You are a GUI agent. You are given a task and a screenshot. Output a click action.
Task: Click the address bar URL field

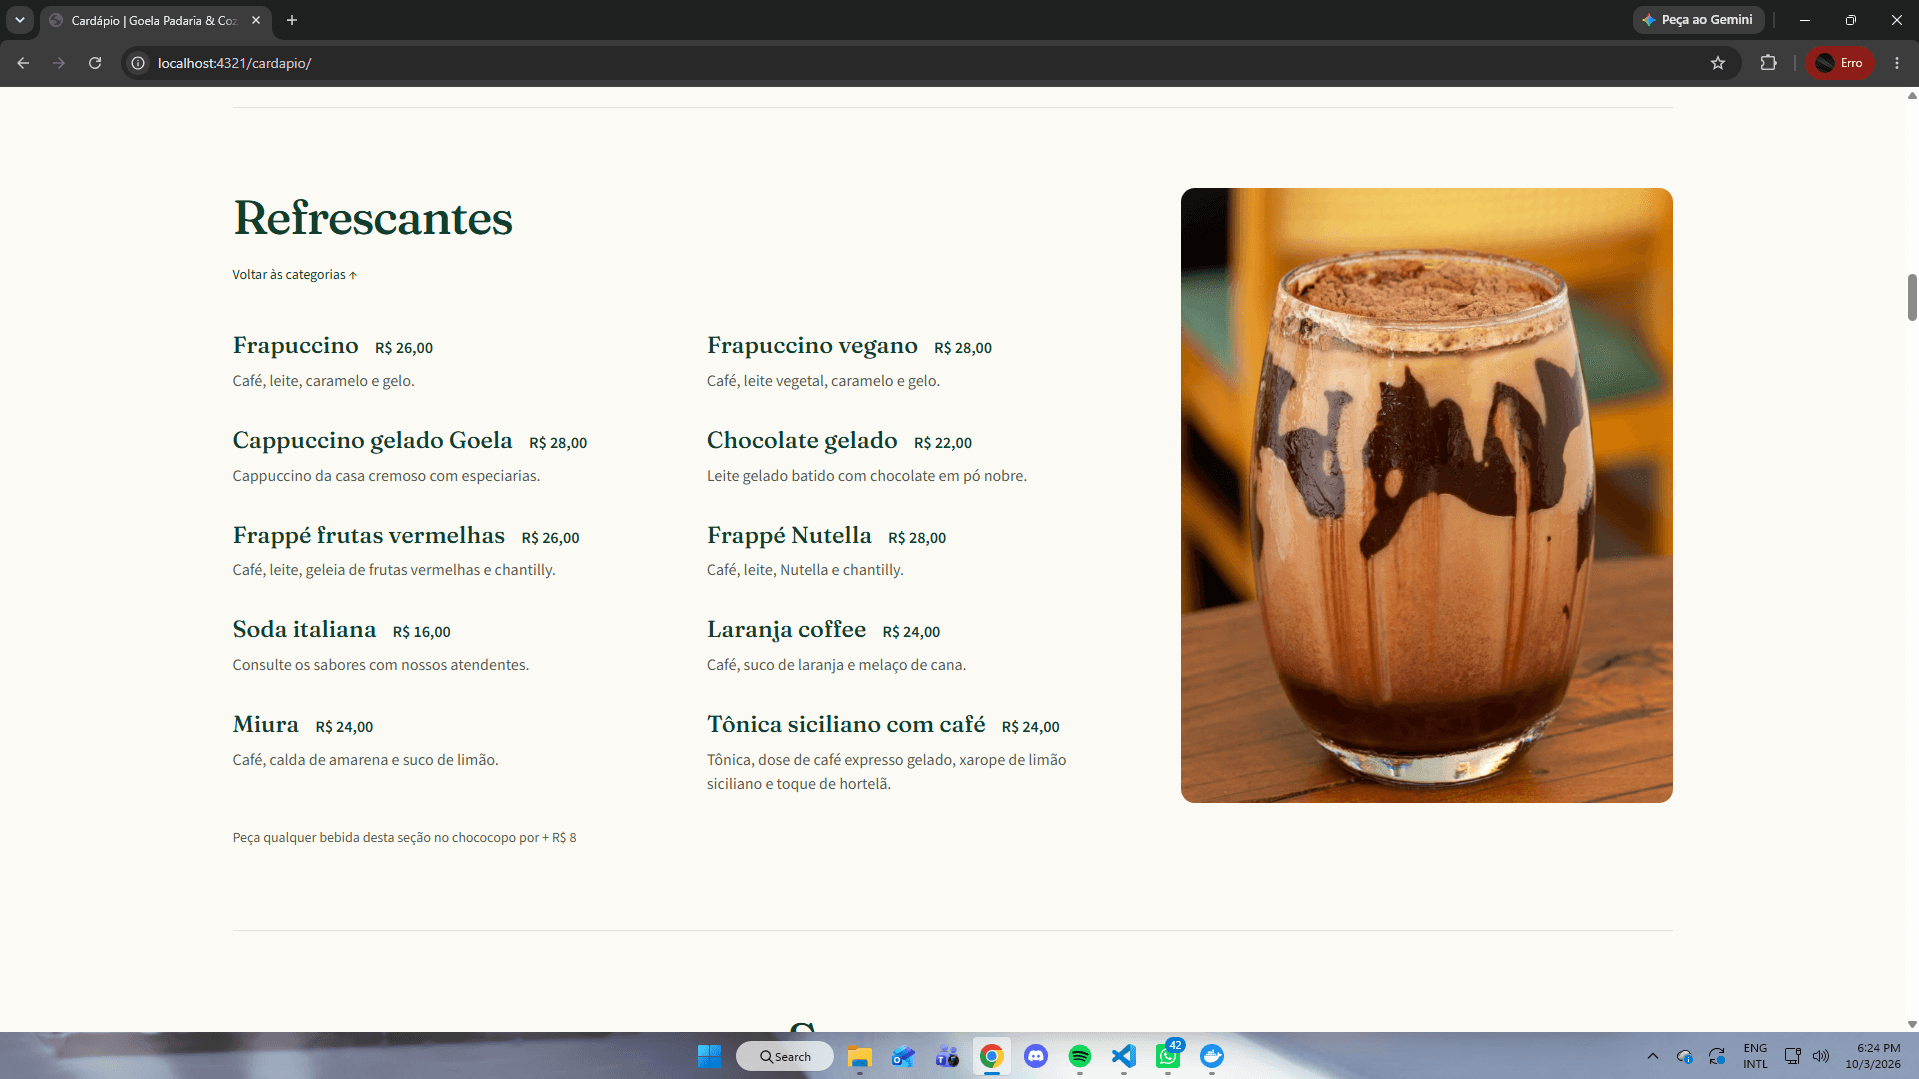pos(930,63)
